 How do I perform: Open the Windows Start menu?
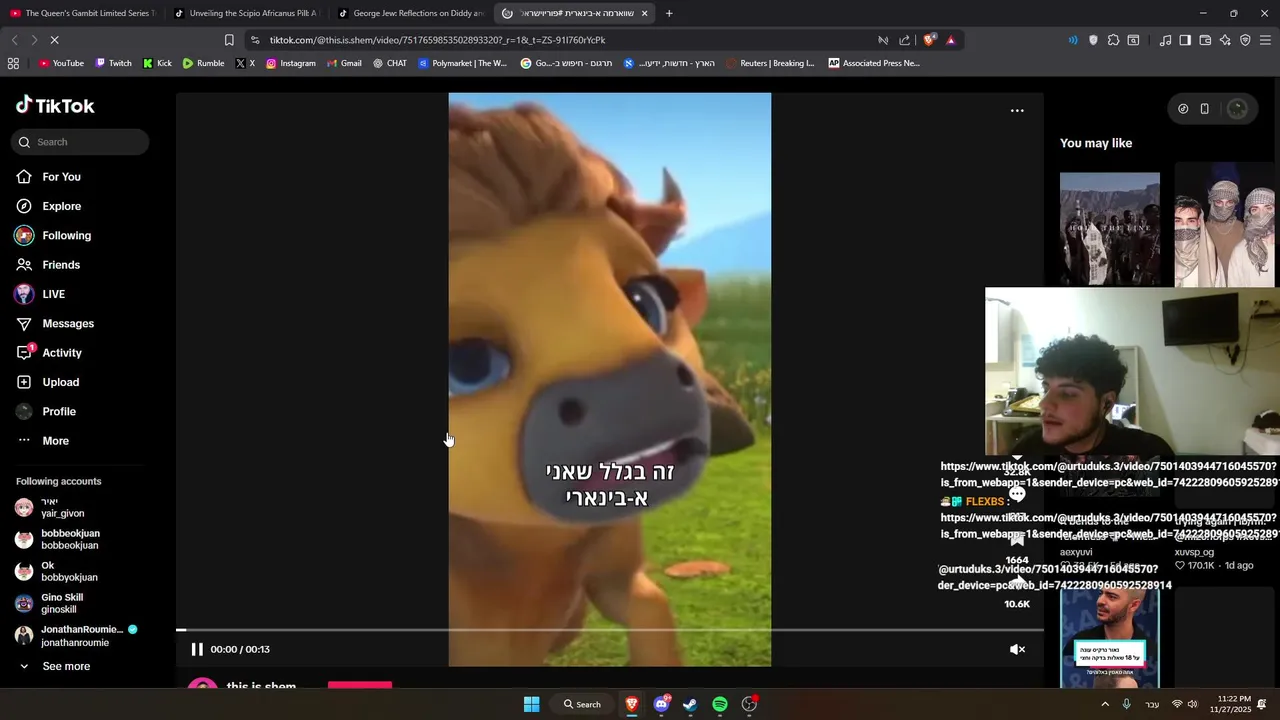(x=532, y=704)
